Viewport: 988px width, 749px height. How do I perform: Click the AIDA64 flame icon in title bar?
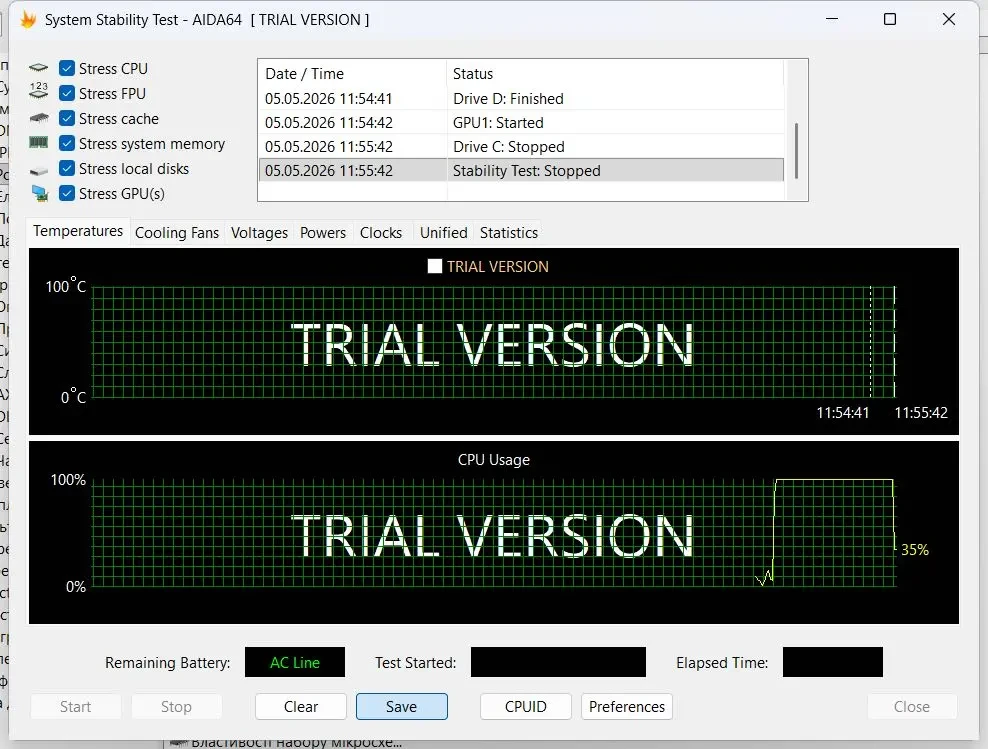pyautogui.click(x=28, y=20)
